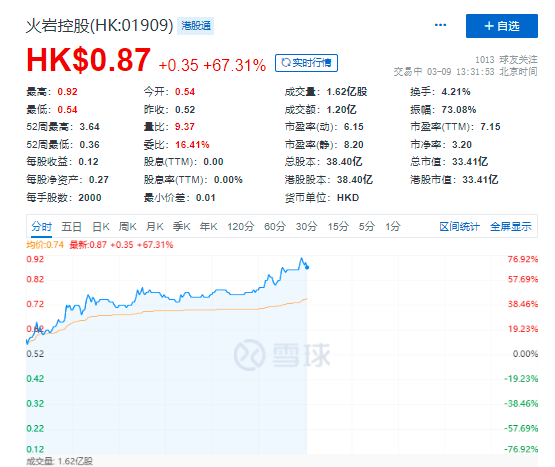555x467 pixels.
Task: Click the 市净率 value 3.20
Action: click(x=462, y=144)
